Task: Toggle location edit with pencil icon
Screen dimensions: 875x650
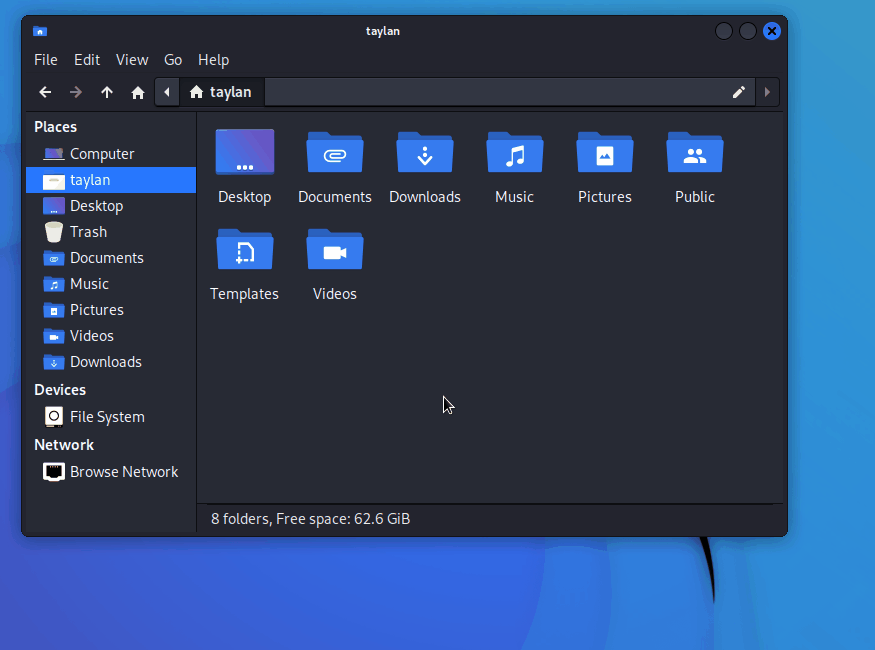Action: pyautogui.click(x=739, y=92)
